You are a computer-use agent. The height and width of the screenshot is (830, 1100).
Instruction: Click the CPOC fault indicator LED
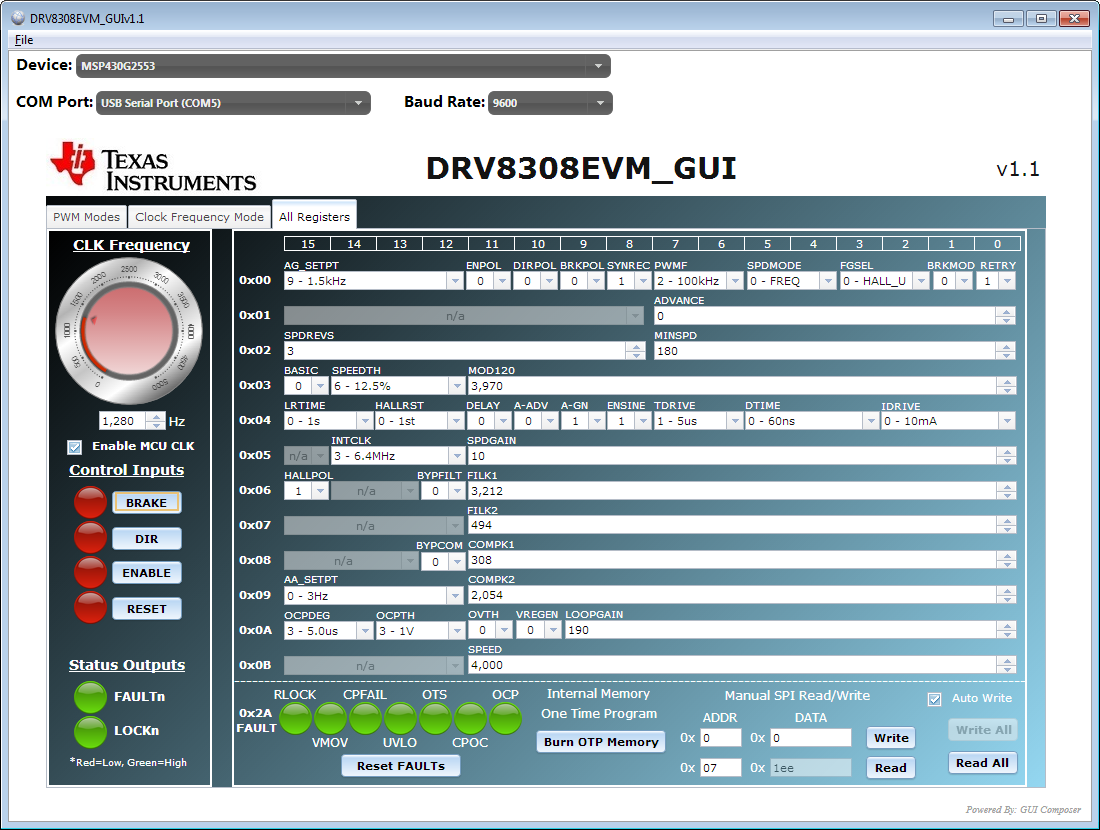click(471, 718)
